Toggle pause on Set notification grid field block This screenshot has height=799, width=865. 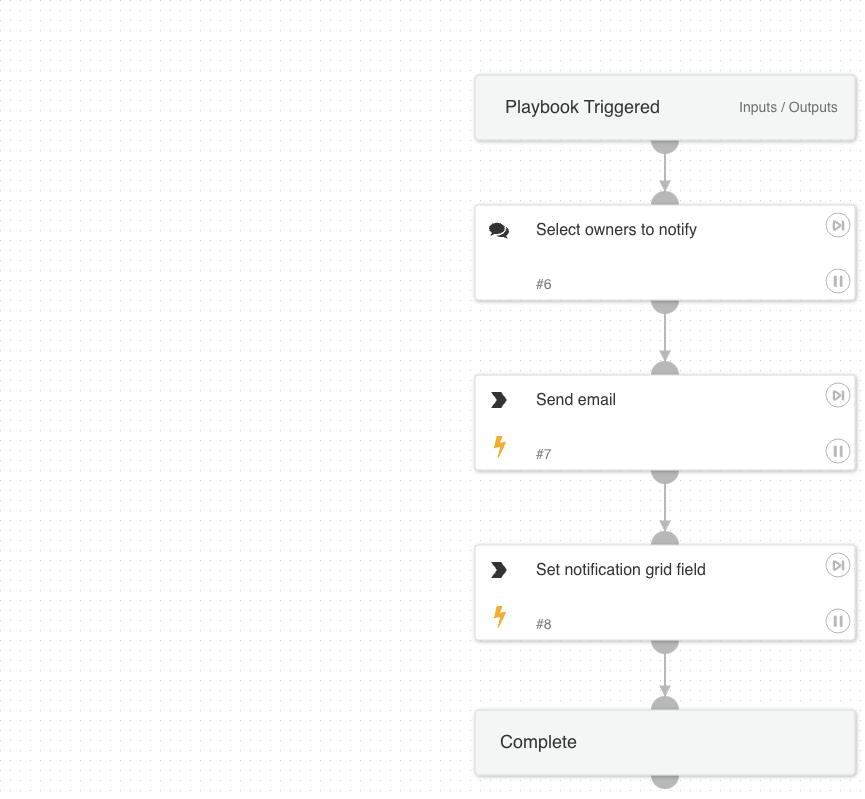click(x=838, y=621)
